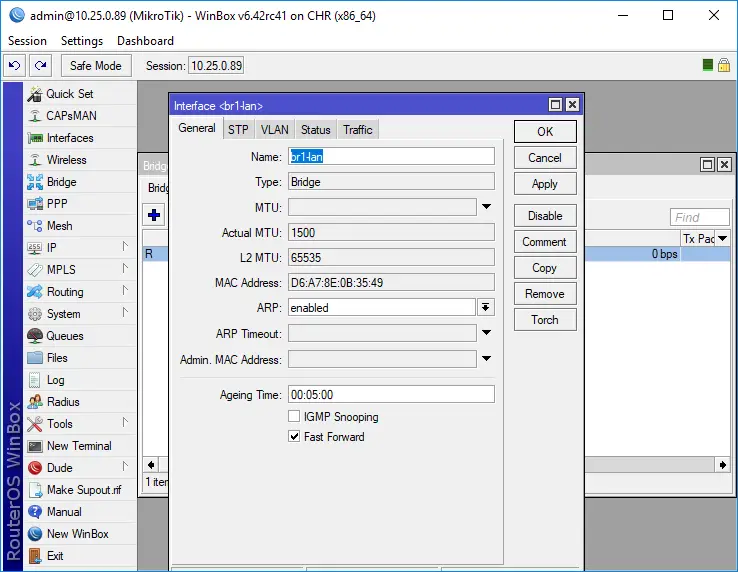Open Files from the sidebar
The image size is (738, 572).
pos(80,358)
